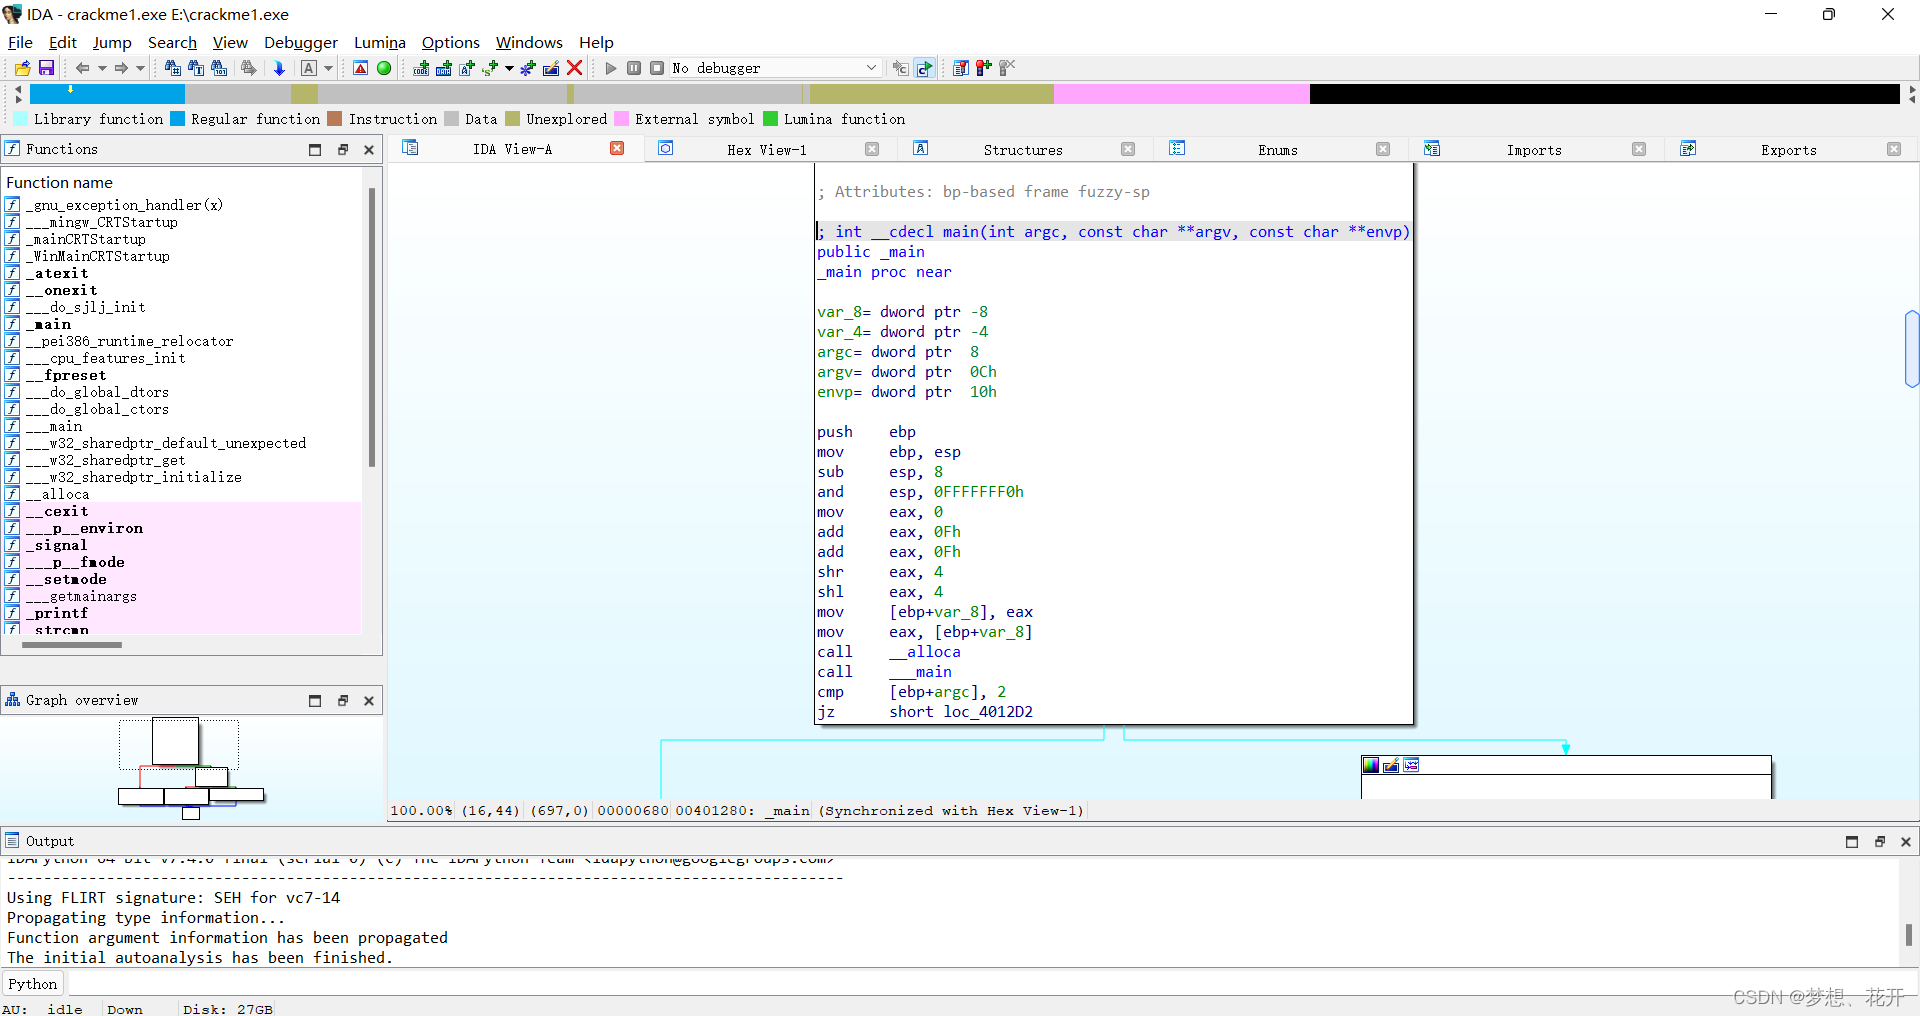Click the blue asterisk array icon
This screenshot has width=1920, height=1016.
coord(528,68)
